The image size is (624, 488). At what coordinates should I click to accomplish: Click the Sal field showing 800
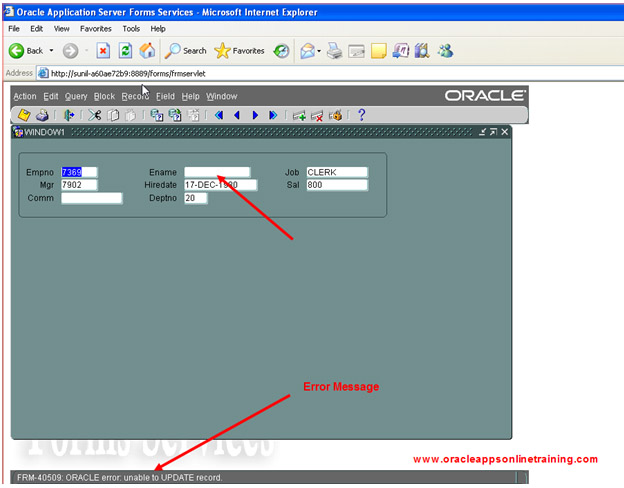[x=337, y=185]
